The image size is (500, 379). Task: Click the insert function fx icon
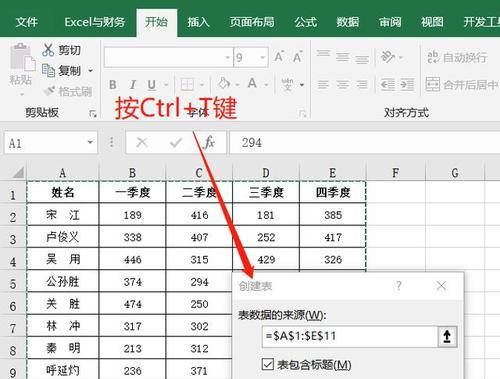click(x=209, y=143)
